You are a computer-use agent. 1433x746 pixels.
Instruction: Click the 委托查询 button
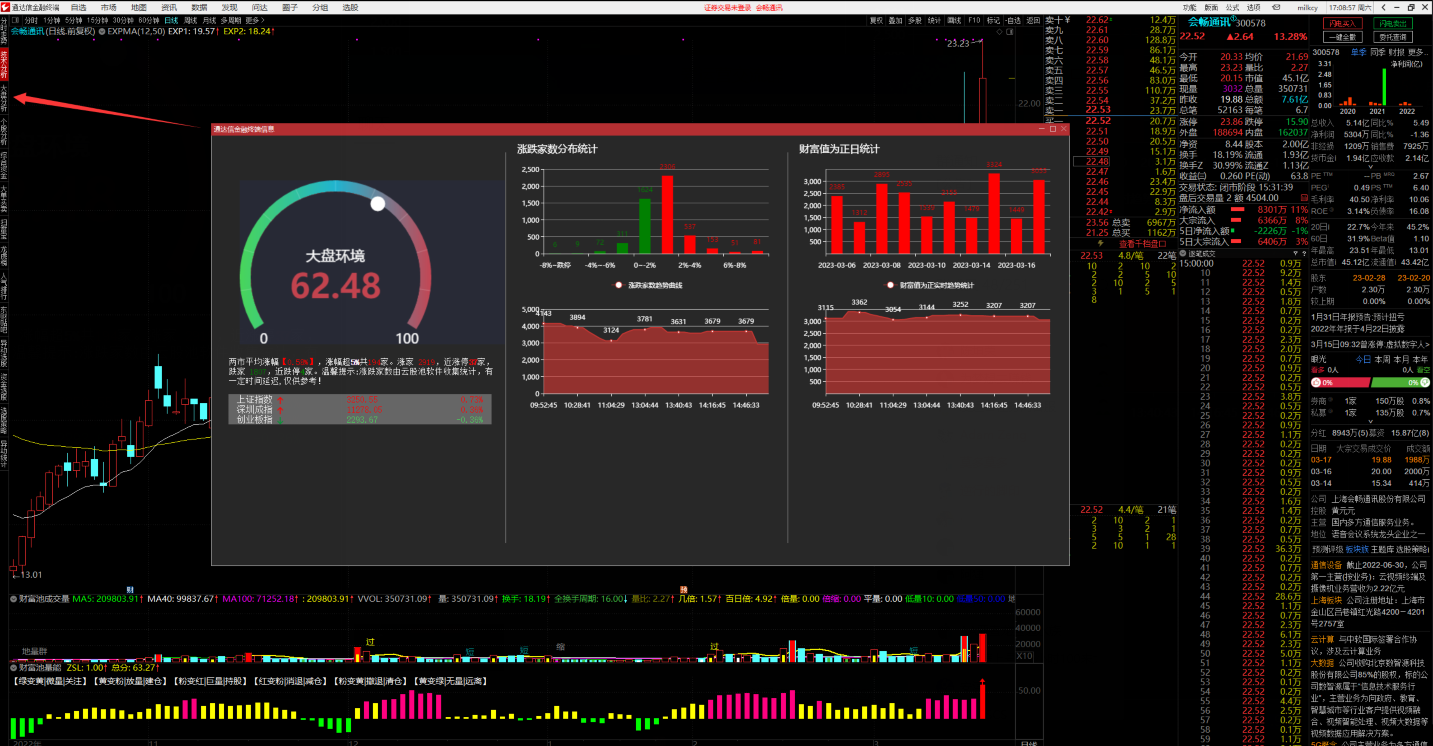pos(1395,36)
